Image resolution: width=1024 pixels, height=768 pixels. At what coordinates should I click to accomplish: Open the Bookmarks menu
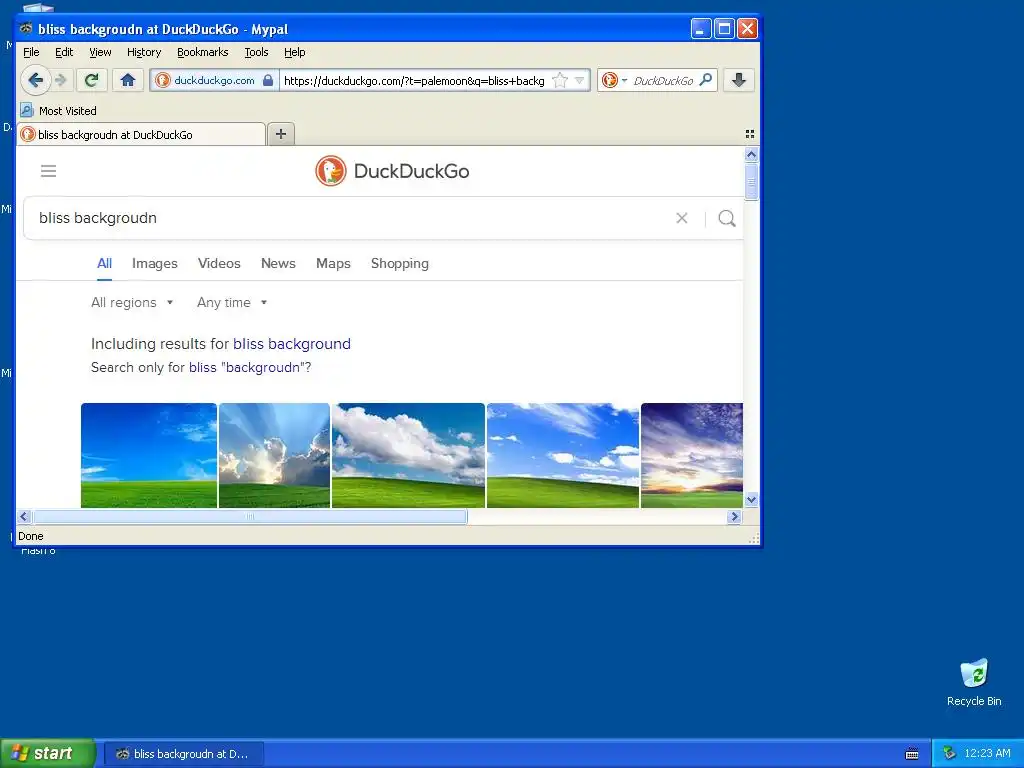pyautogui.click(x=202, y=52)
